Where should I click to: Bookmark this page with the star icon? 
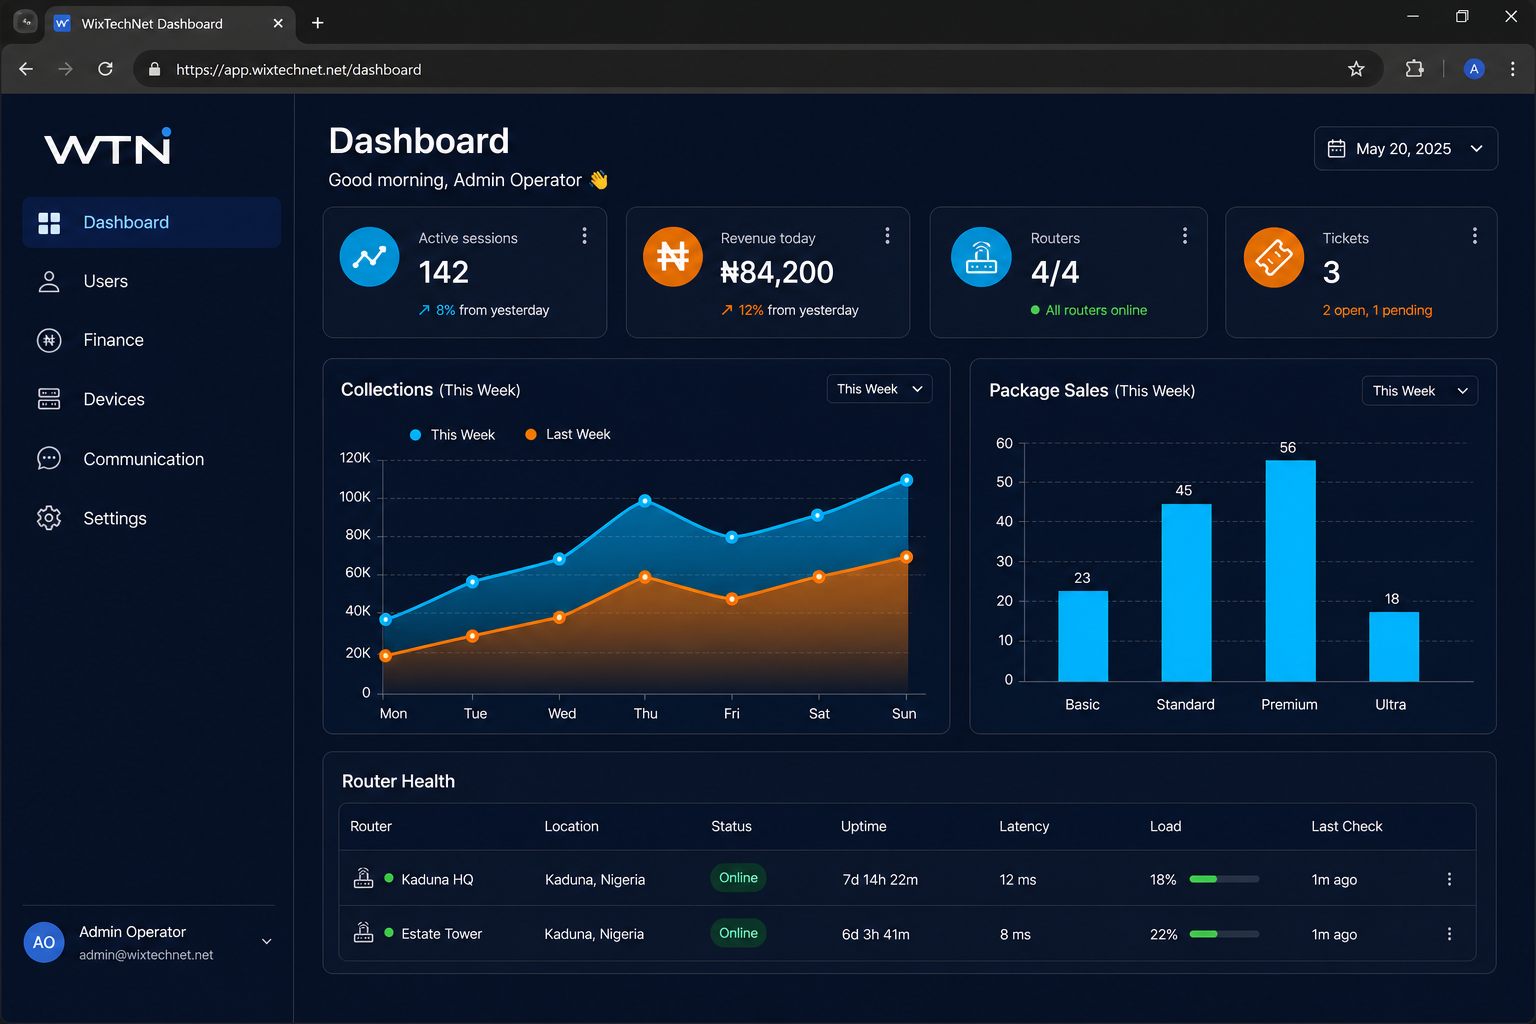(x=1356, y=69)
